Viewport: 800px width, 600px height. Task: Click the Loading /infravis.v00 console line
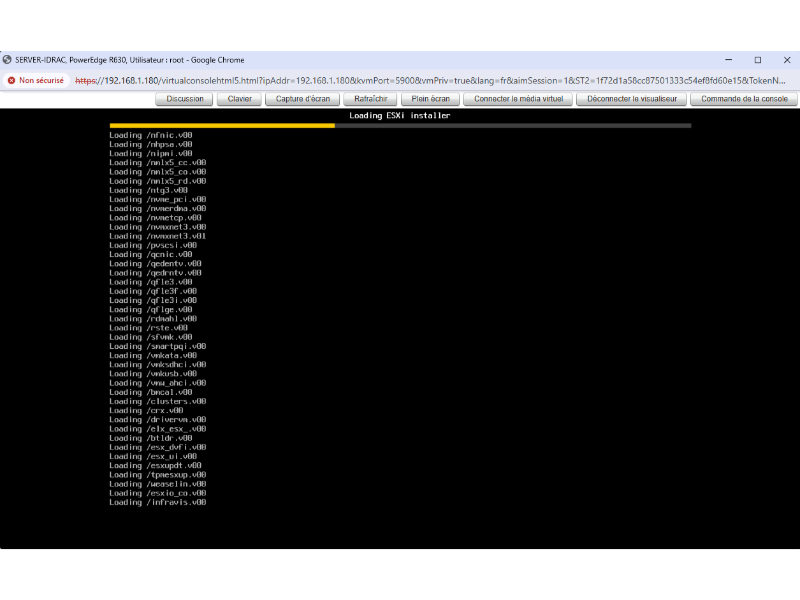tap(157, 502)
